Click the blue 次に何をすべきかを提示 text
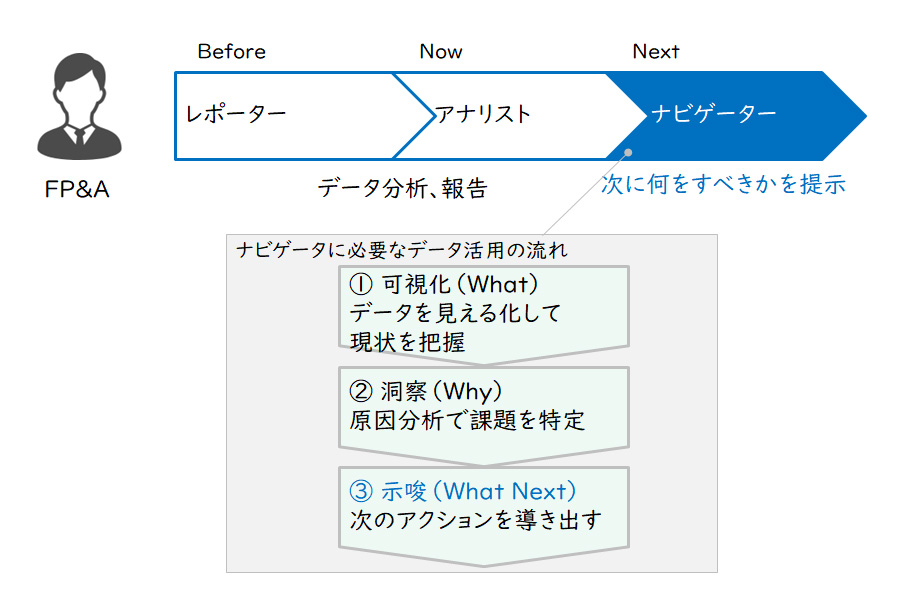The image size is (920, 600). pyautogui.click(x=724, y=184)
